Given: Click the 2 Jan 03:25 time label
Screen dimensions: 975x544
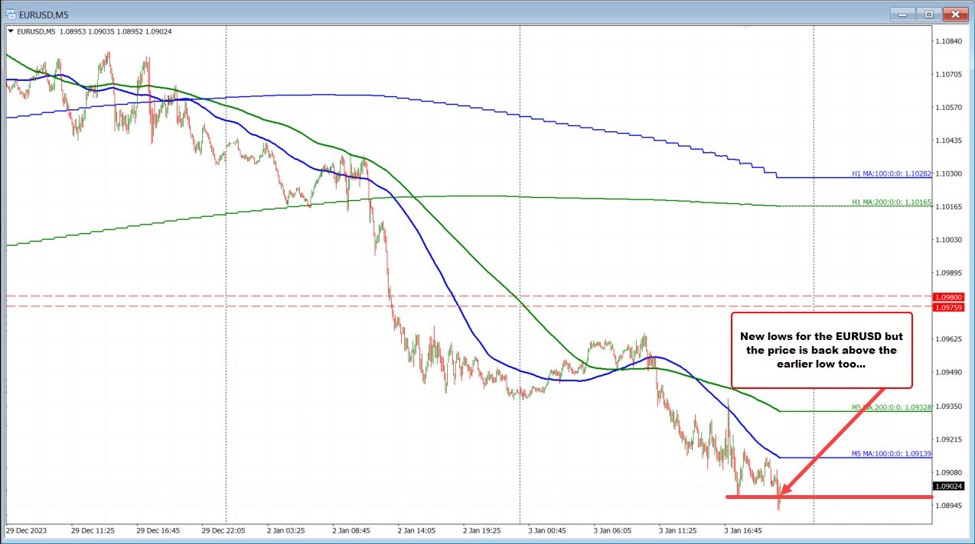Looking at the screenshot, I should 286,531.
